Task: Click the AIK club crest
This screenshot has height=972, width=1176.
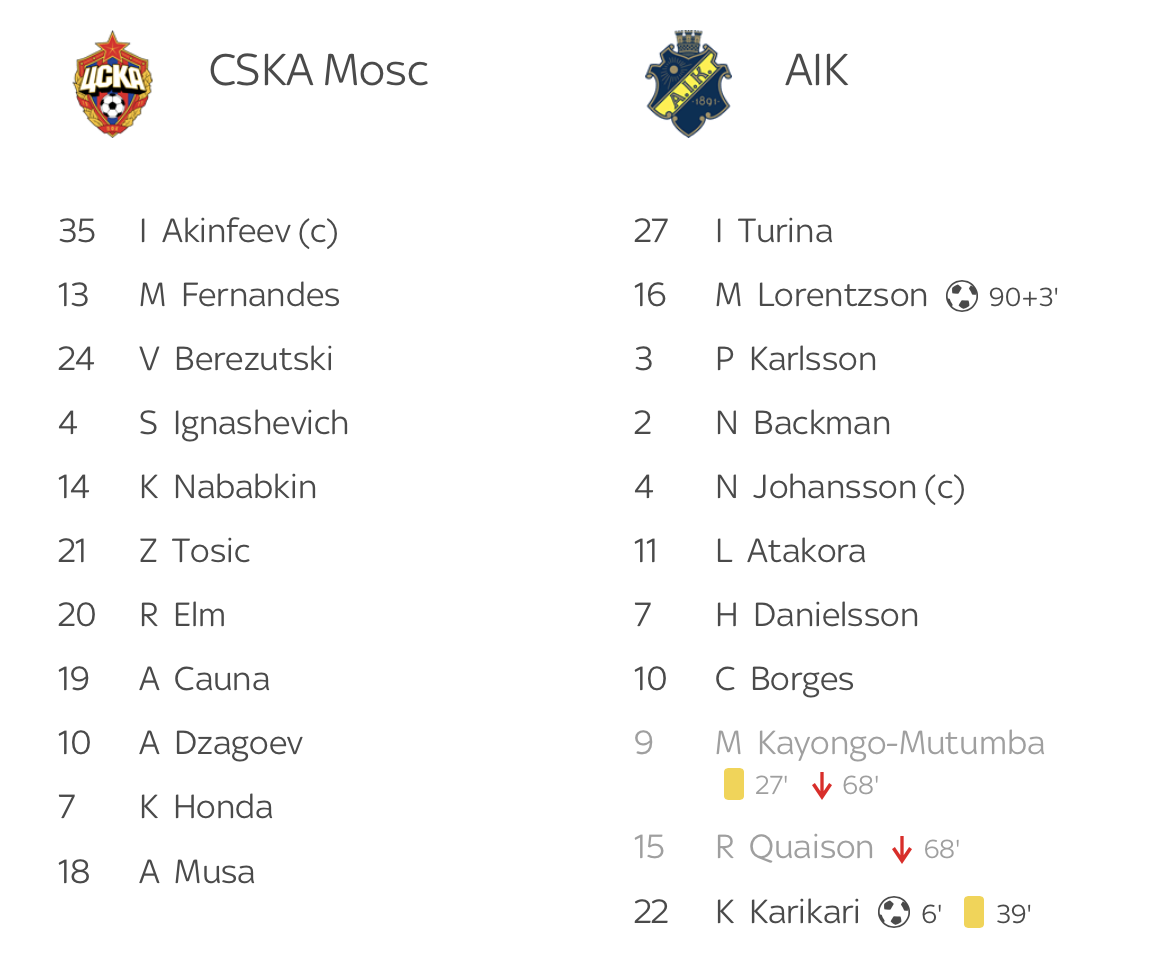Action: coord(688,83)
